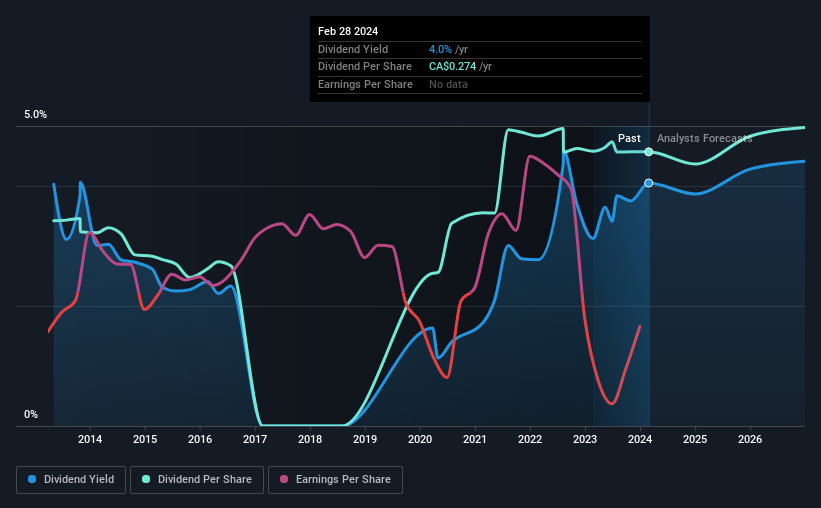Click the blue data point marker on Dividend Yield line
The width and height of the screenshot is (821, 508).
[649, 183]
